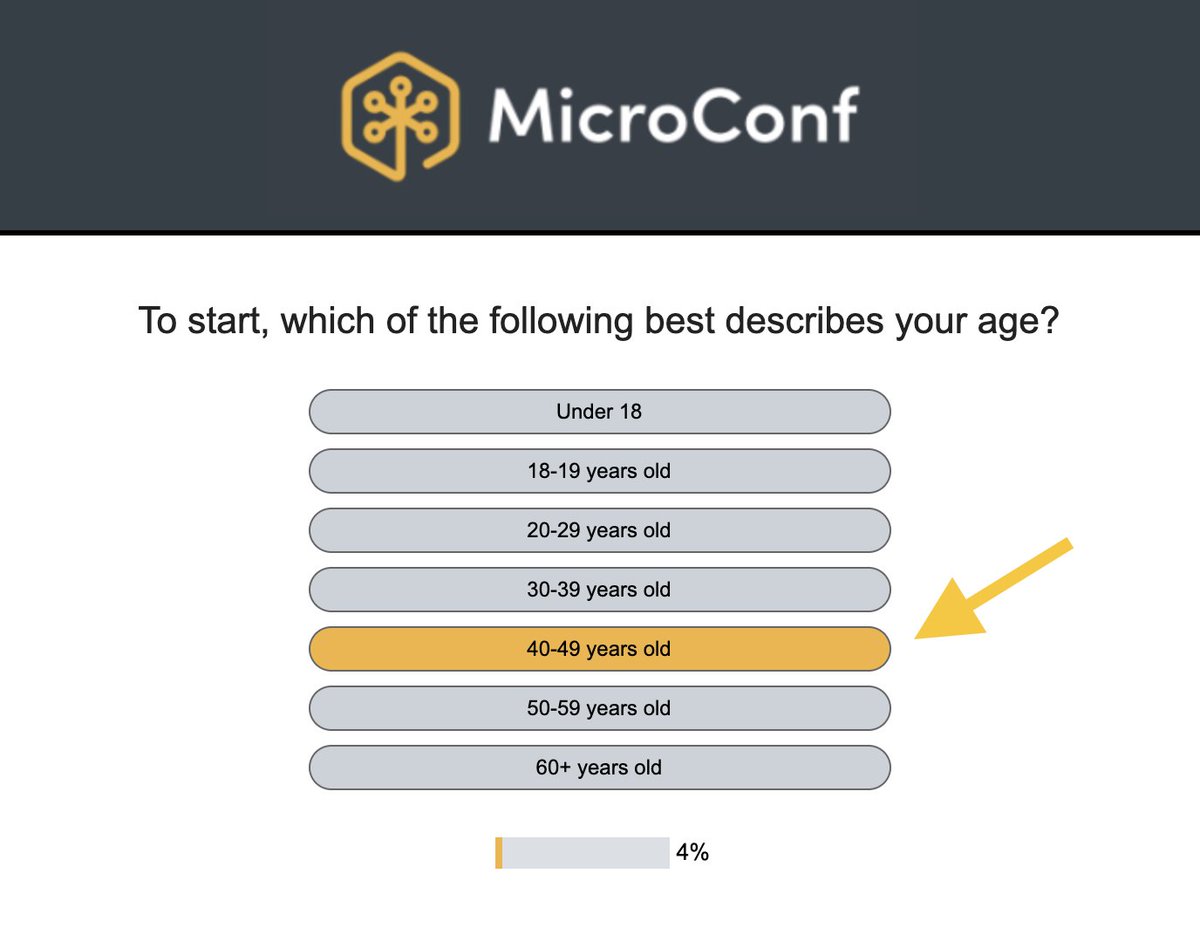Select the 60+ years old option
This screenshot has width=1200, height=928.
599,768
